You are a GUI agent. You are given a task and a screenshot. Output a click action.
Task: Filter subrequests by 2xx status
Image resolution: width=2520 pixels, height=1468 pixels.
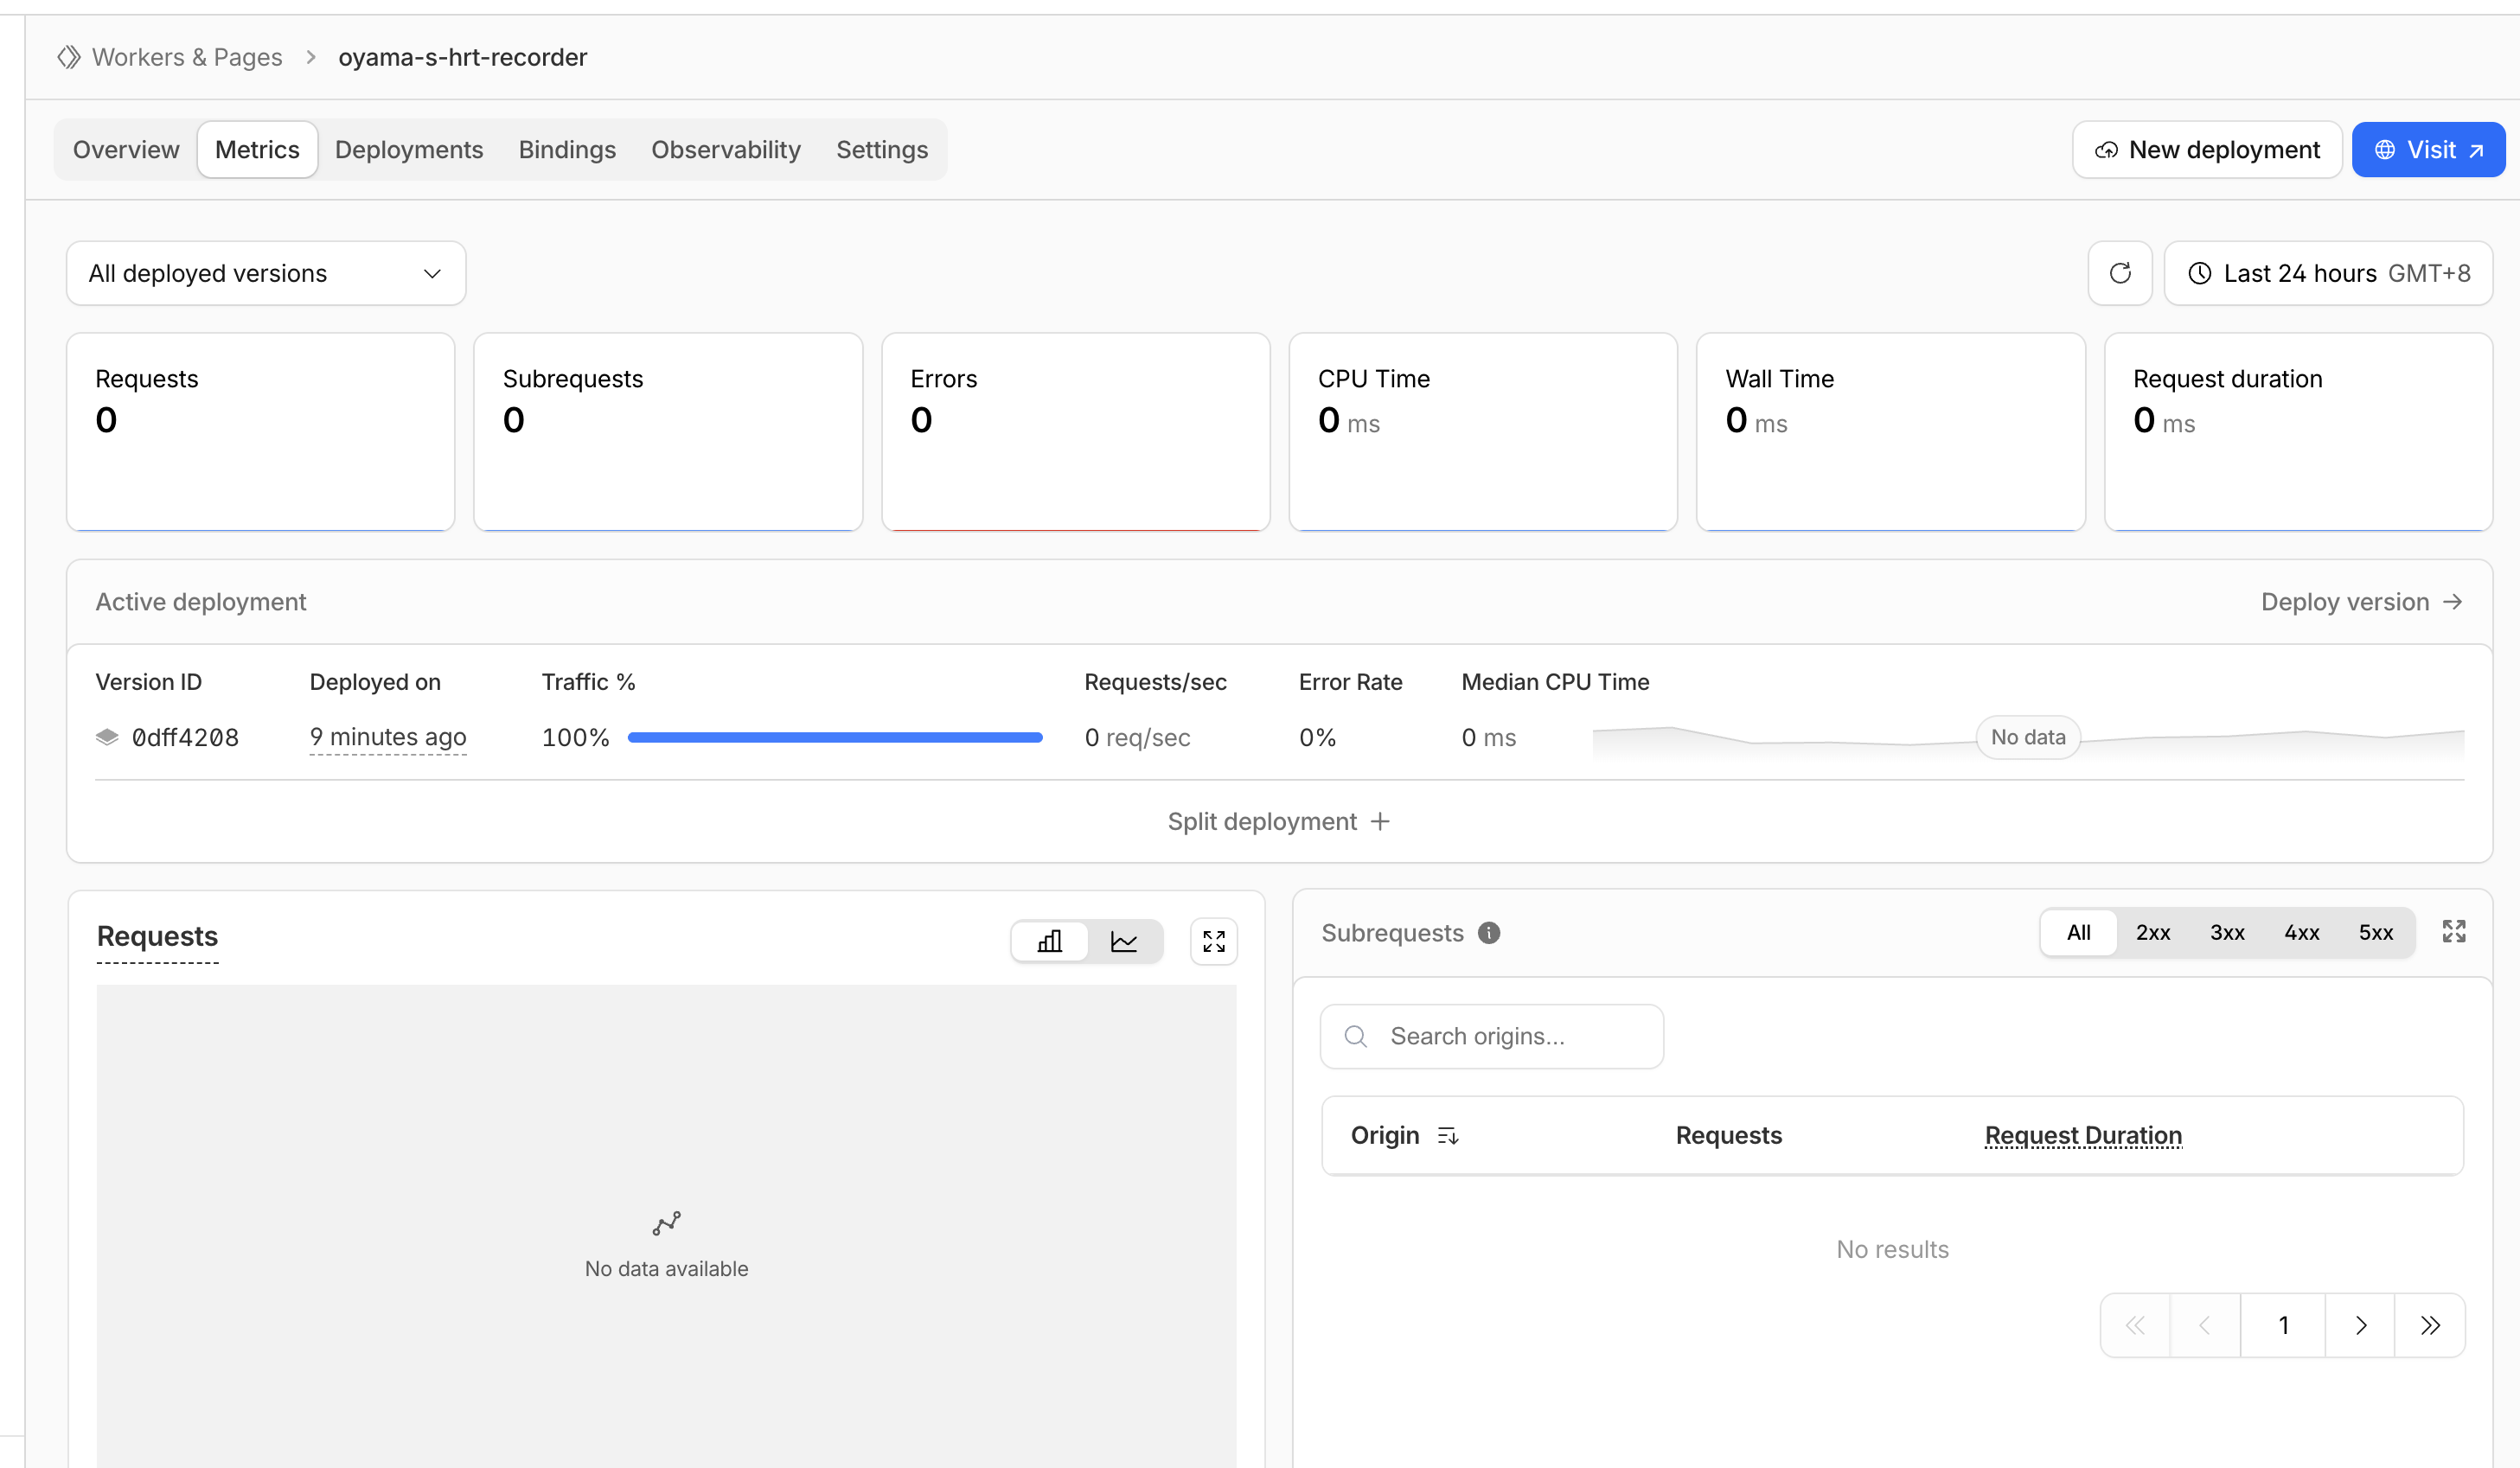click(x=2152, y=932)
